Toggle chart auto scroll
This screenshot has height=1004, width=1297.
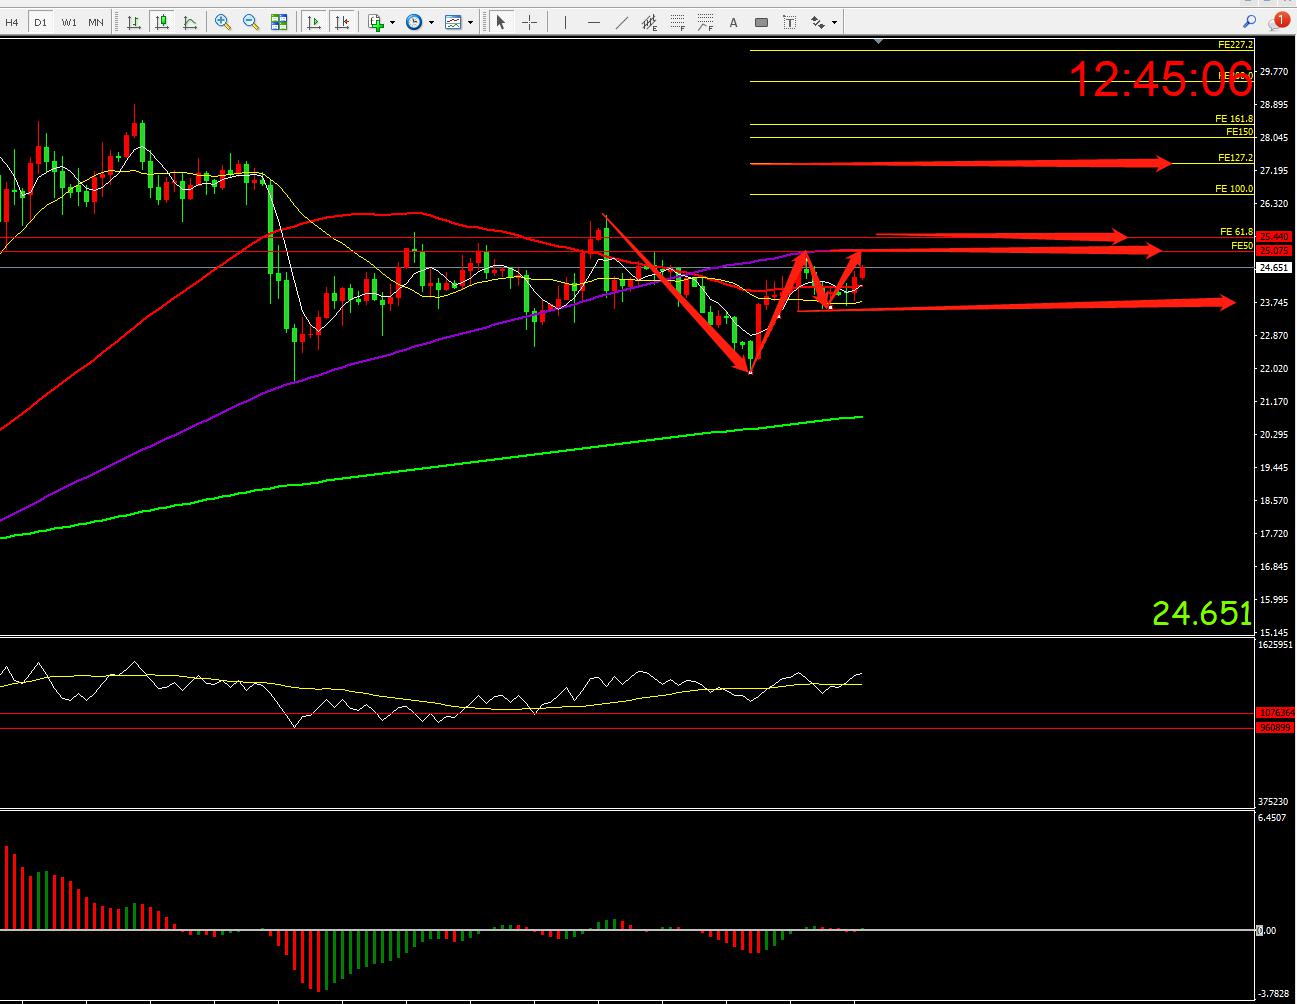pyautogui.click(x=315, y=21)
